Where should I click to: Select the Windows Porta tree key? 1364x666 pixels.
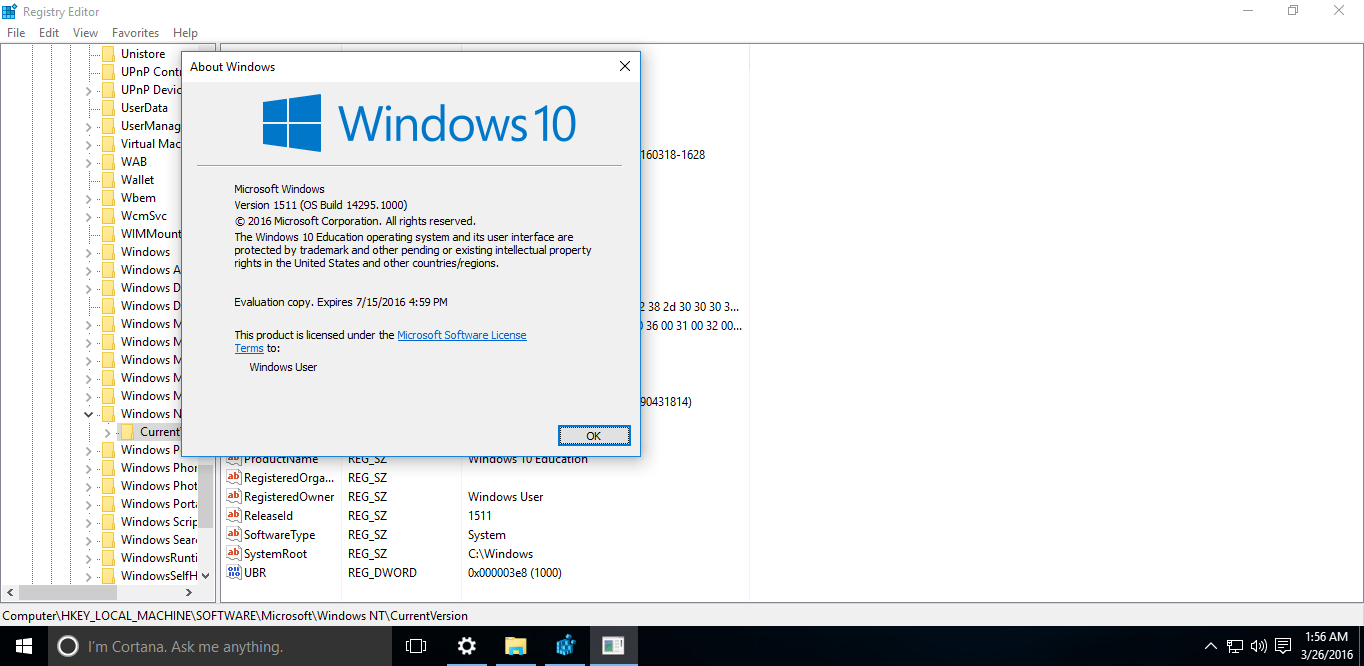tap(159, 504)
